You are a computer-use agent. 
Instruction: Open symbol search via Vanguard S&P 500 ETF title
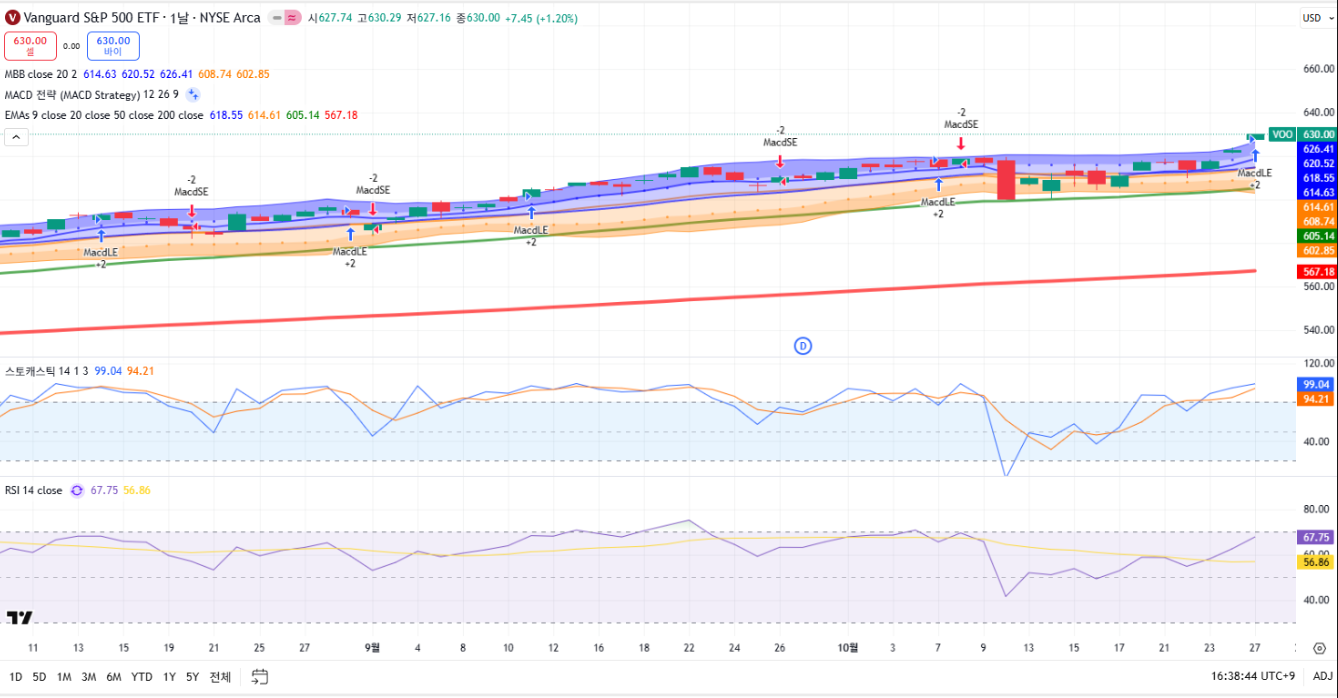142,18
